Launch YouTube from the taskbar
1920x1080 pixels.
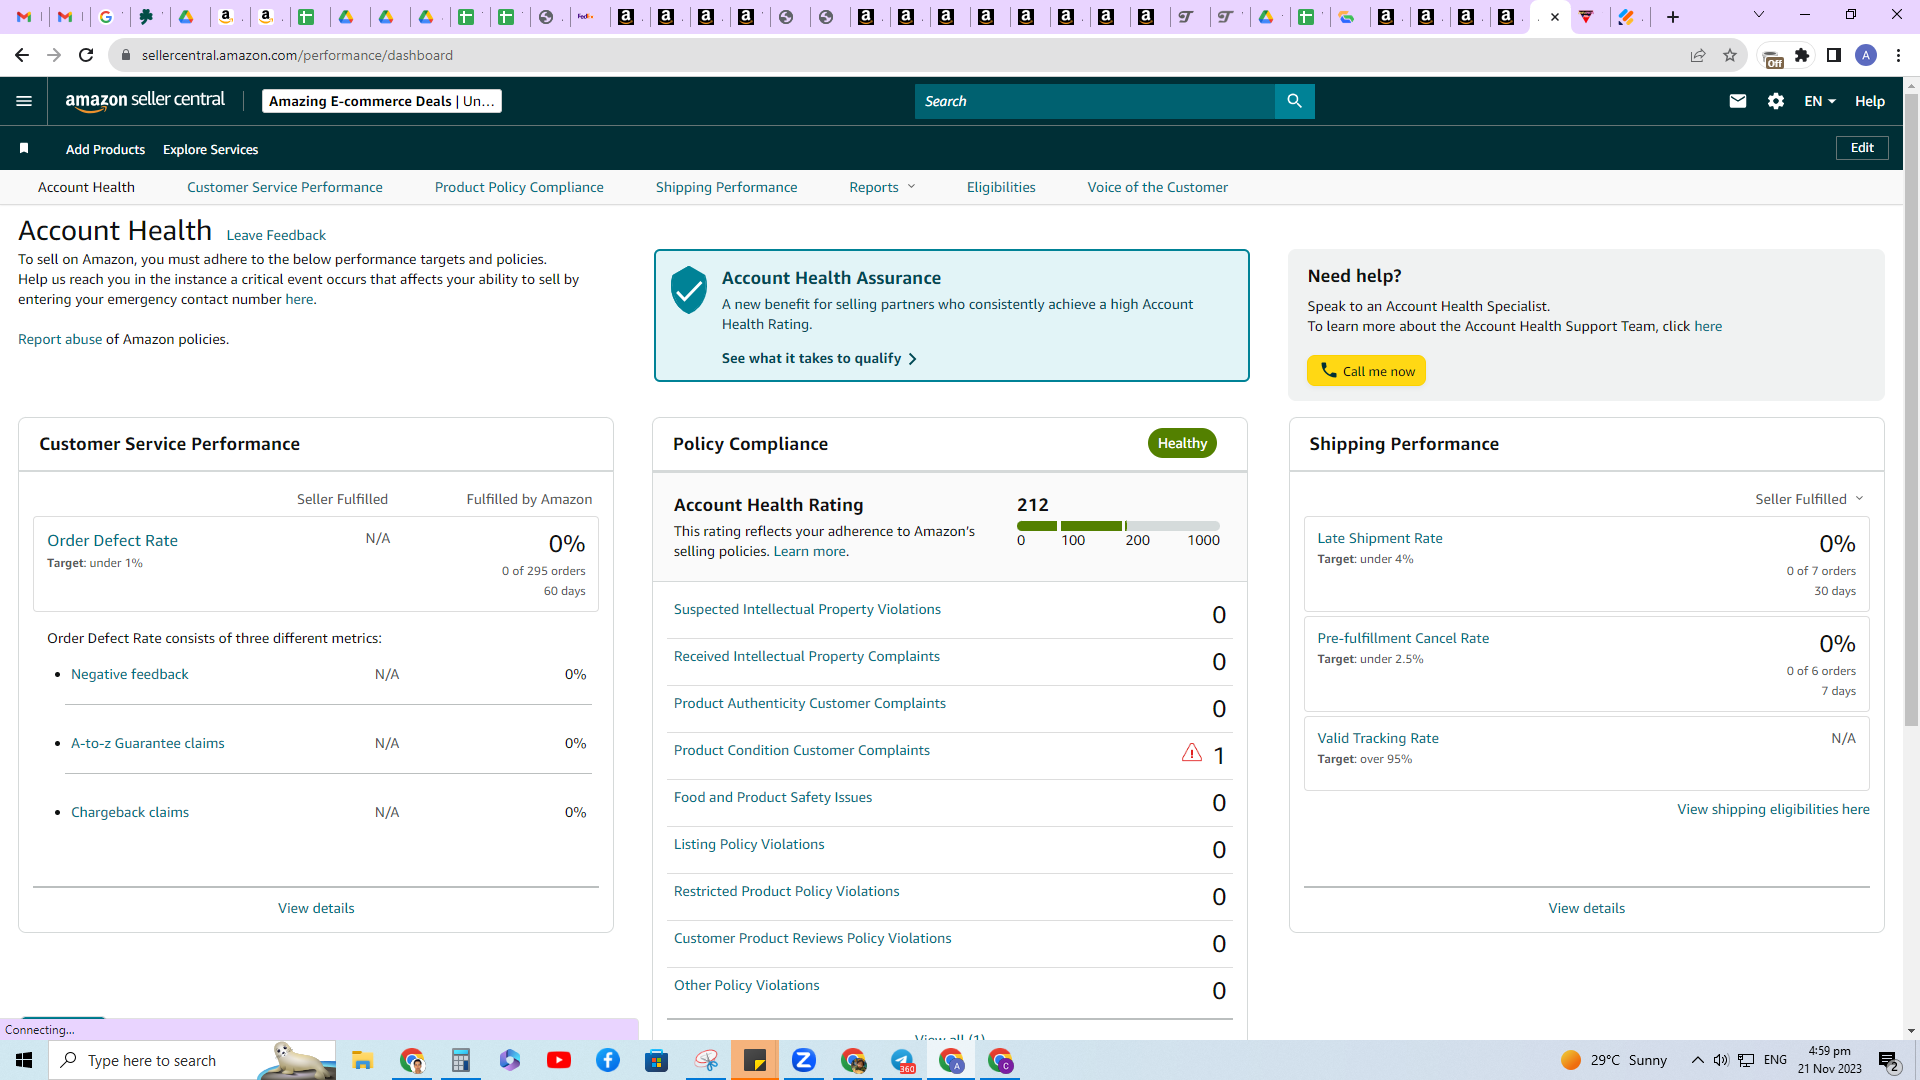click(x=559, y=1060)
